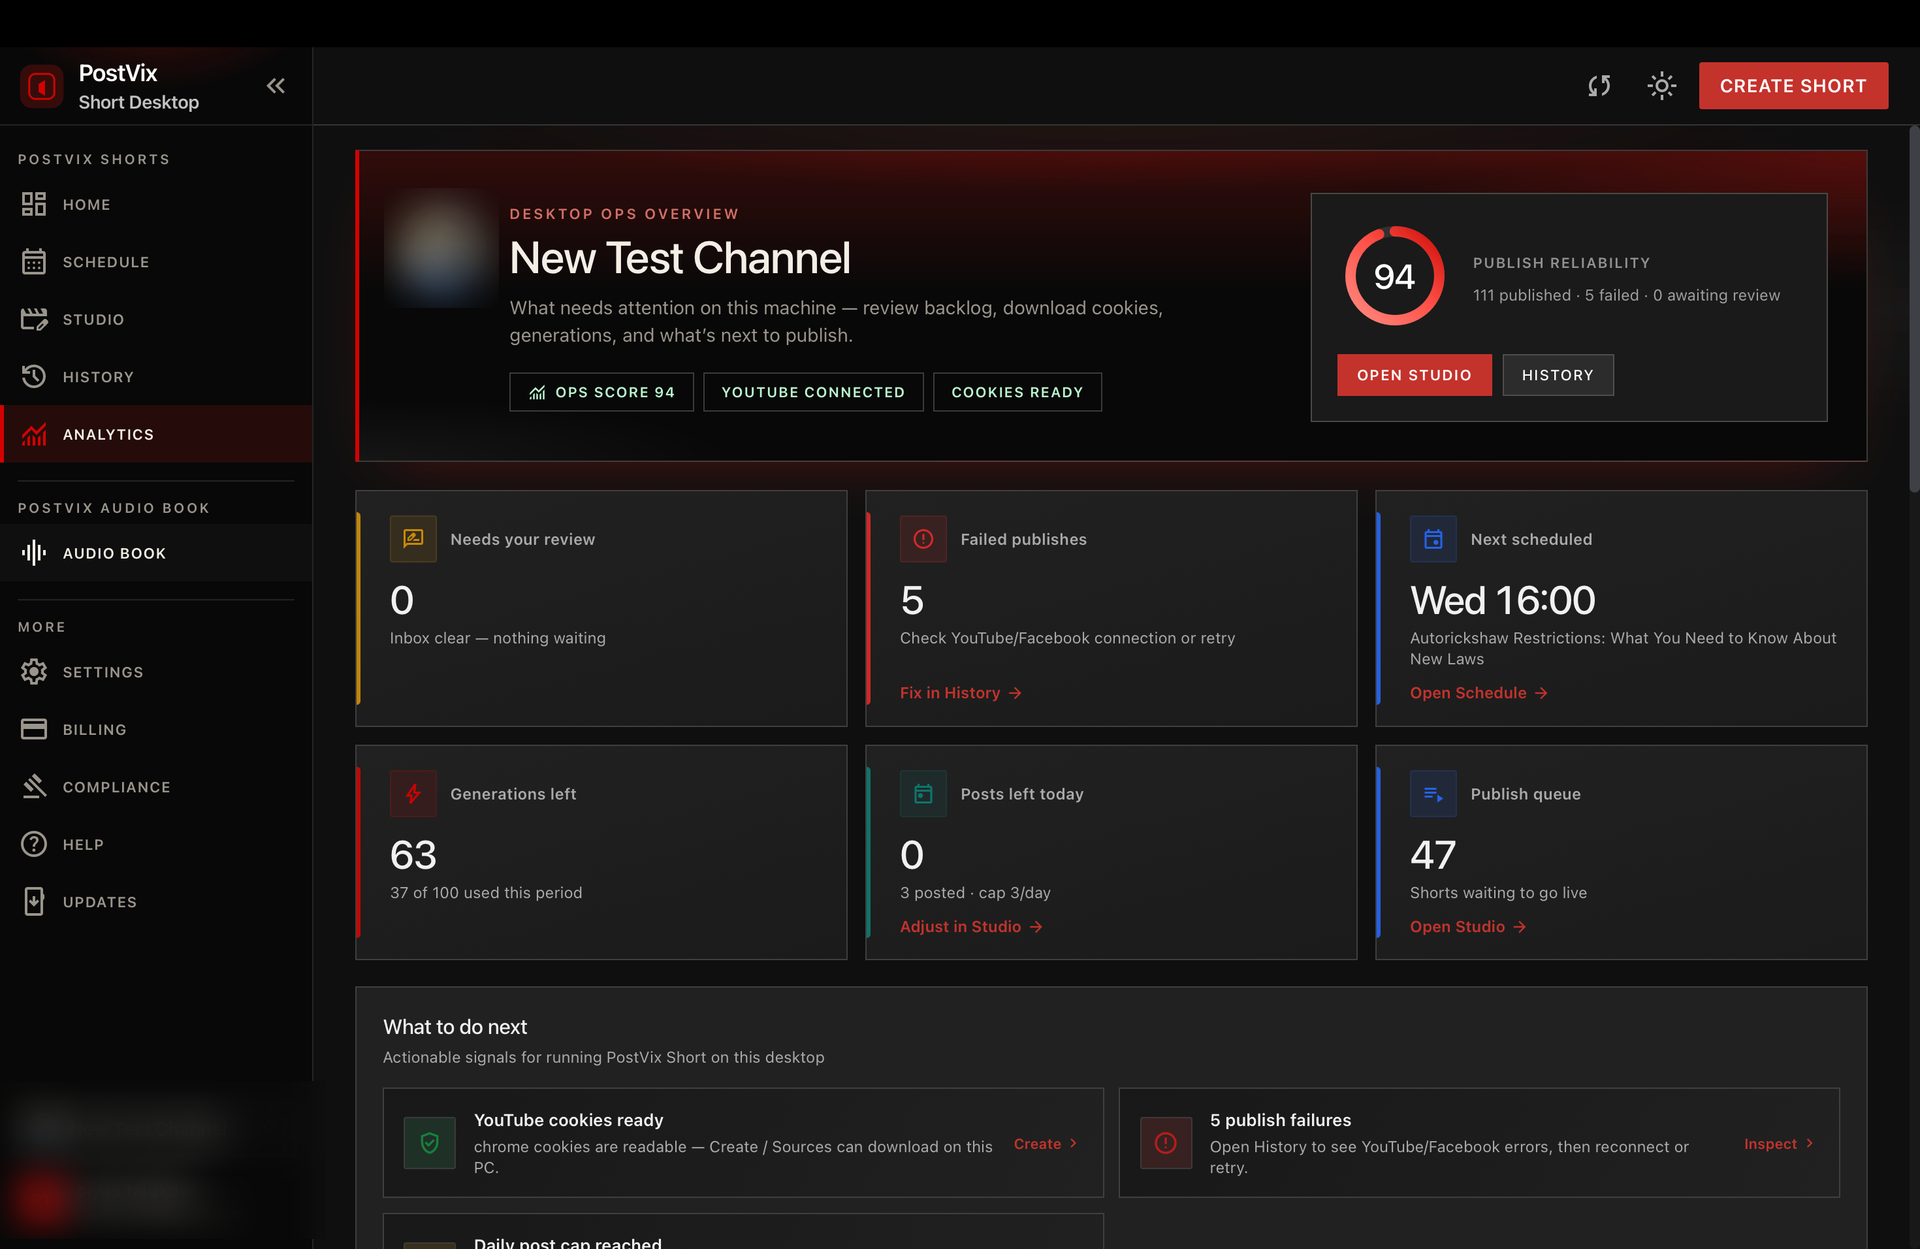Click the History button in reliability card
This screenshot has width=1920, height=1249.
pyautogui.click(x=1557, y=375)
